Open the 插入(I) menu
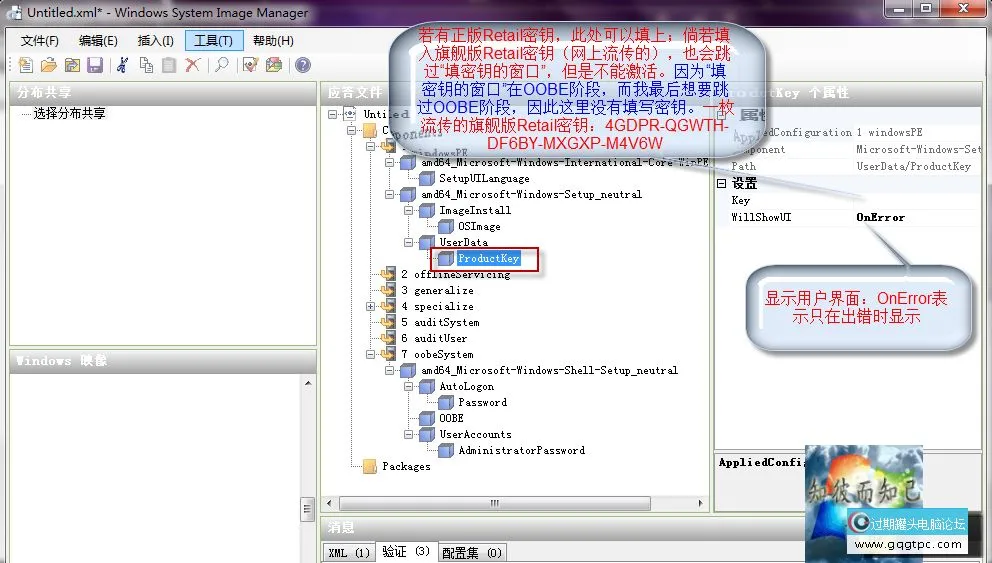This screenshot has width=992, height=563. tap(156, 40)
